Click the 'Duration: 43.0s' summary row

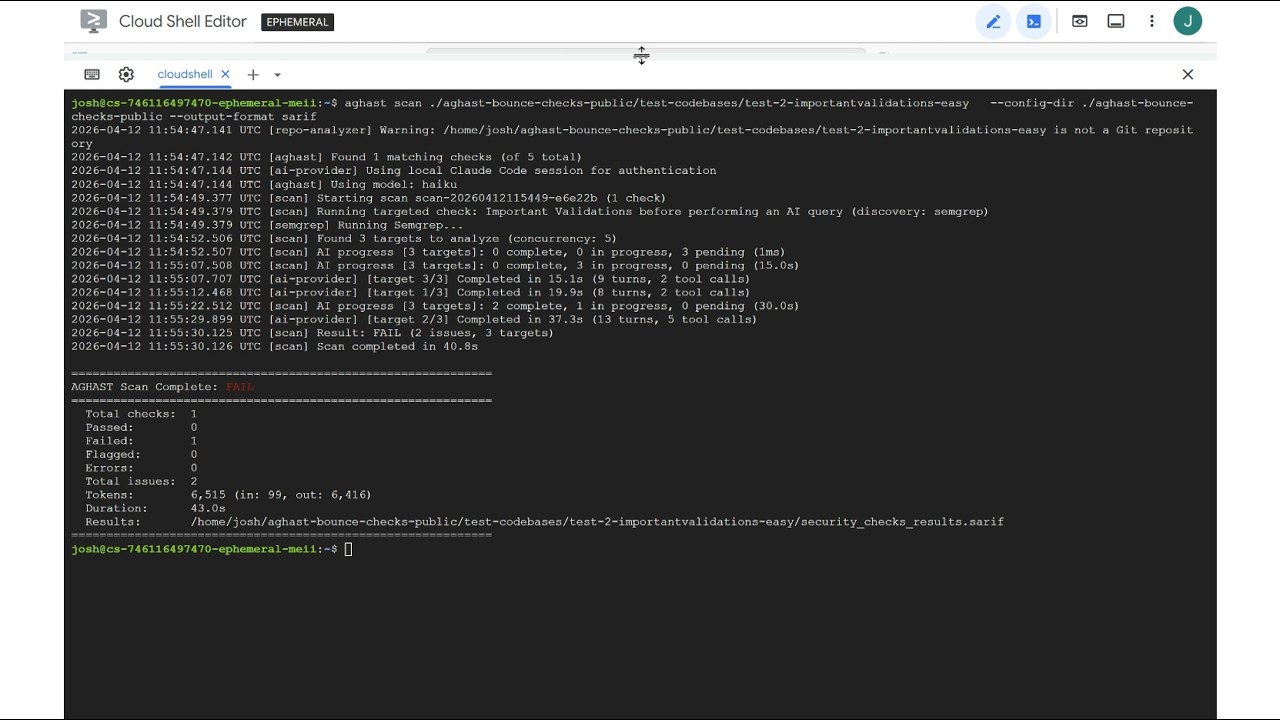click(x=155, y=508)
